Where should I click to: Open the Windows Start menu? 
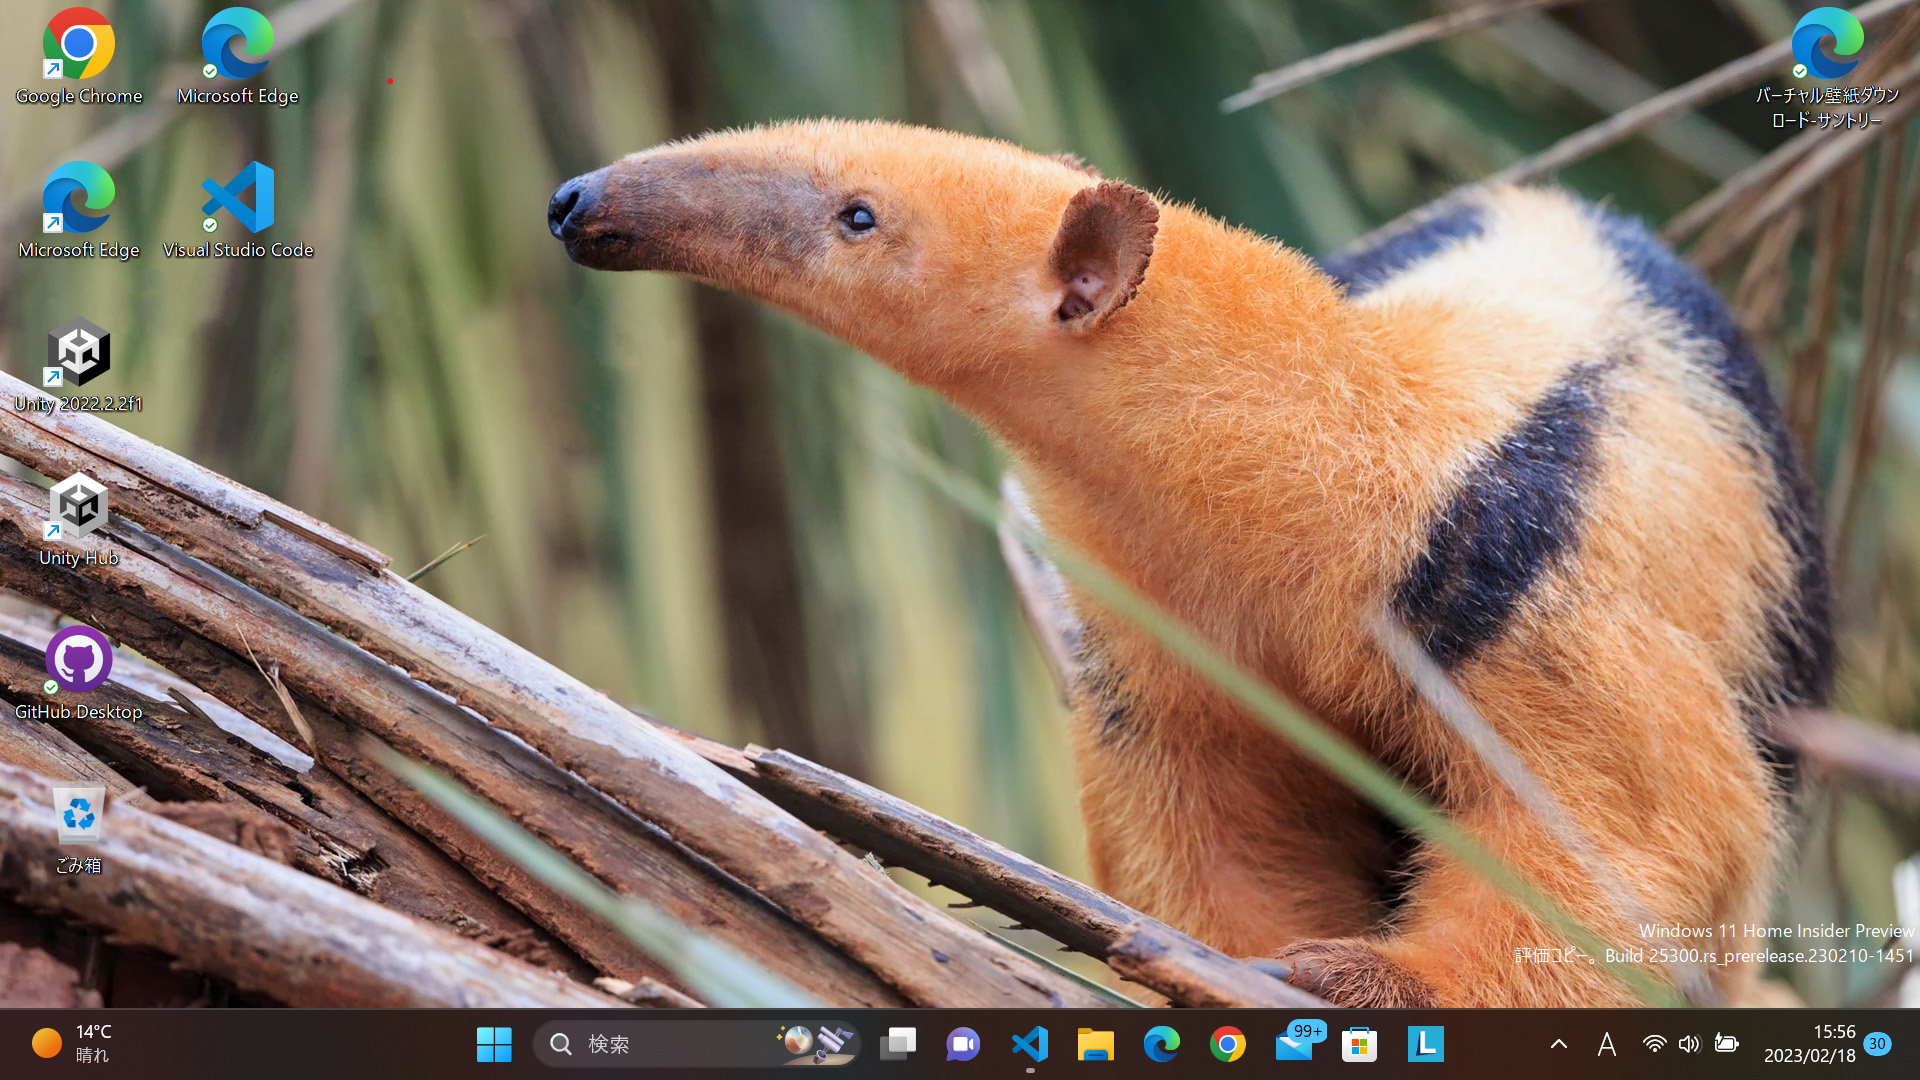coord(494,1044)
